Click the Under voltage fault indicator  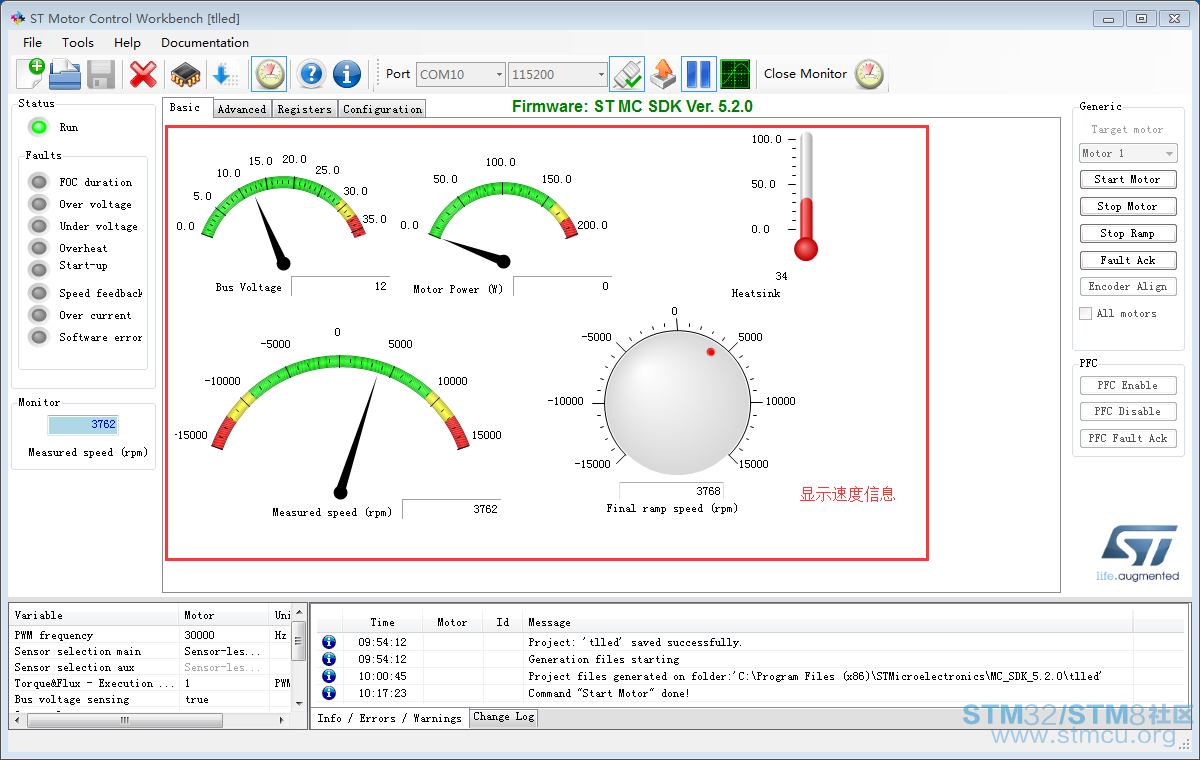[x=39, y=226]
